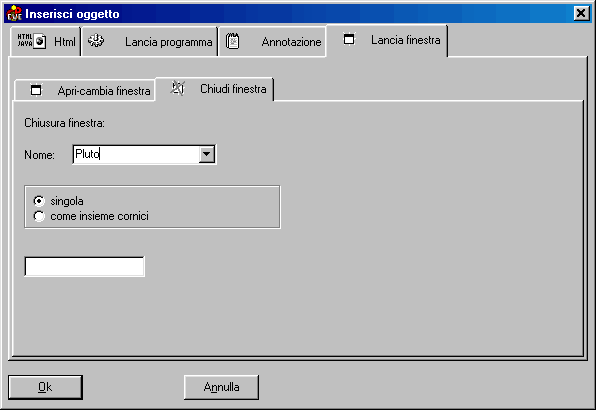
Task: Switch to the Html tab
Action: coord(46,41)
